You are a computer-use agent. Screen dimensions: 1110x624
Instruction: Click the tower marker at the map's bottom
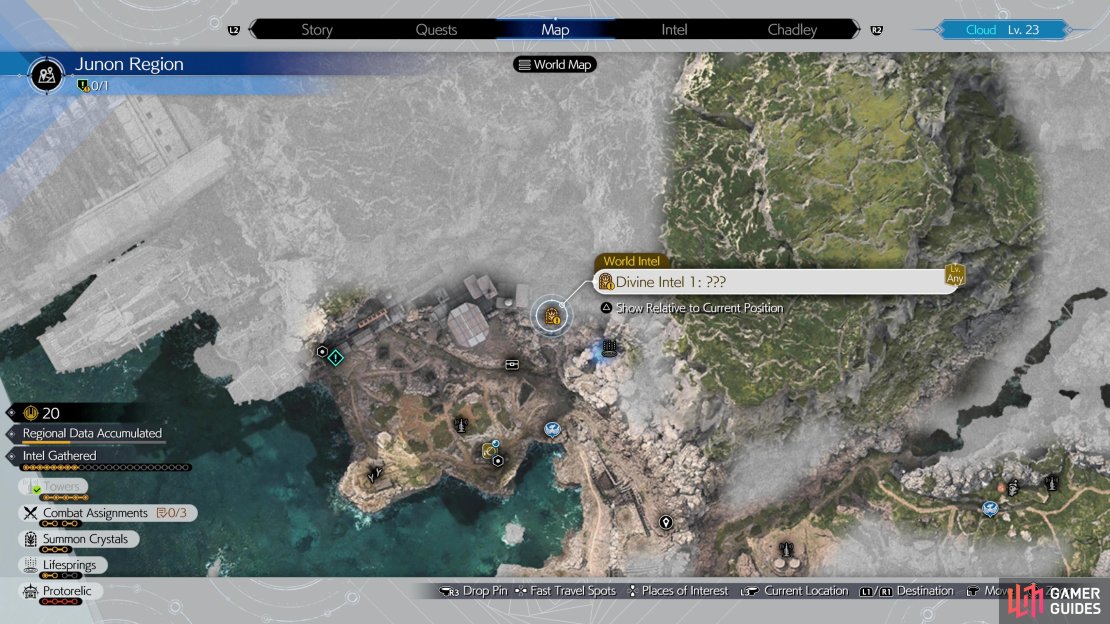point(786,549)
